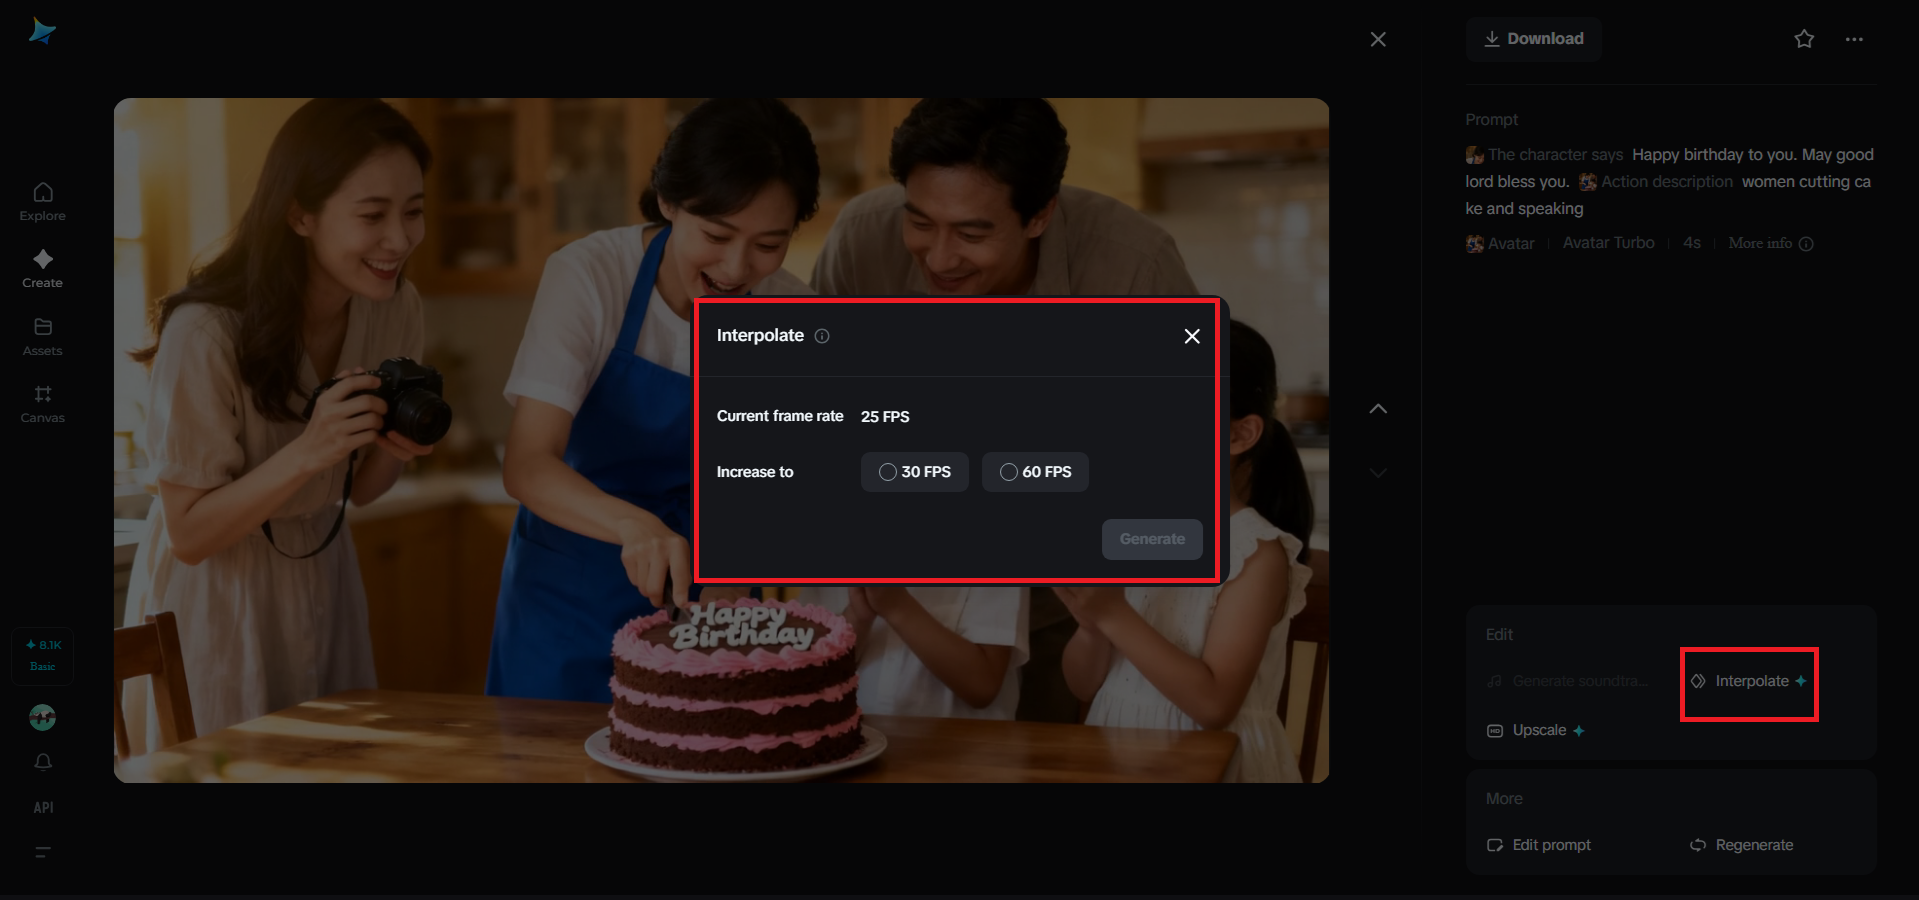The image size is (1919, 900).
Task: Click the app logo in the top-left corner
Action: point(40,31)
